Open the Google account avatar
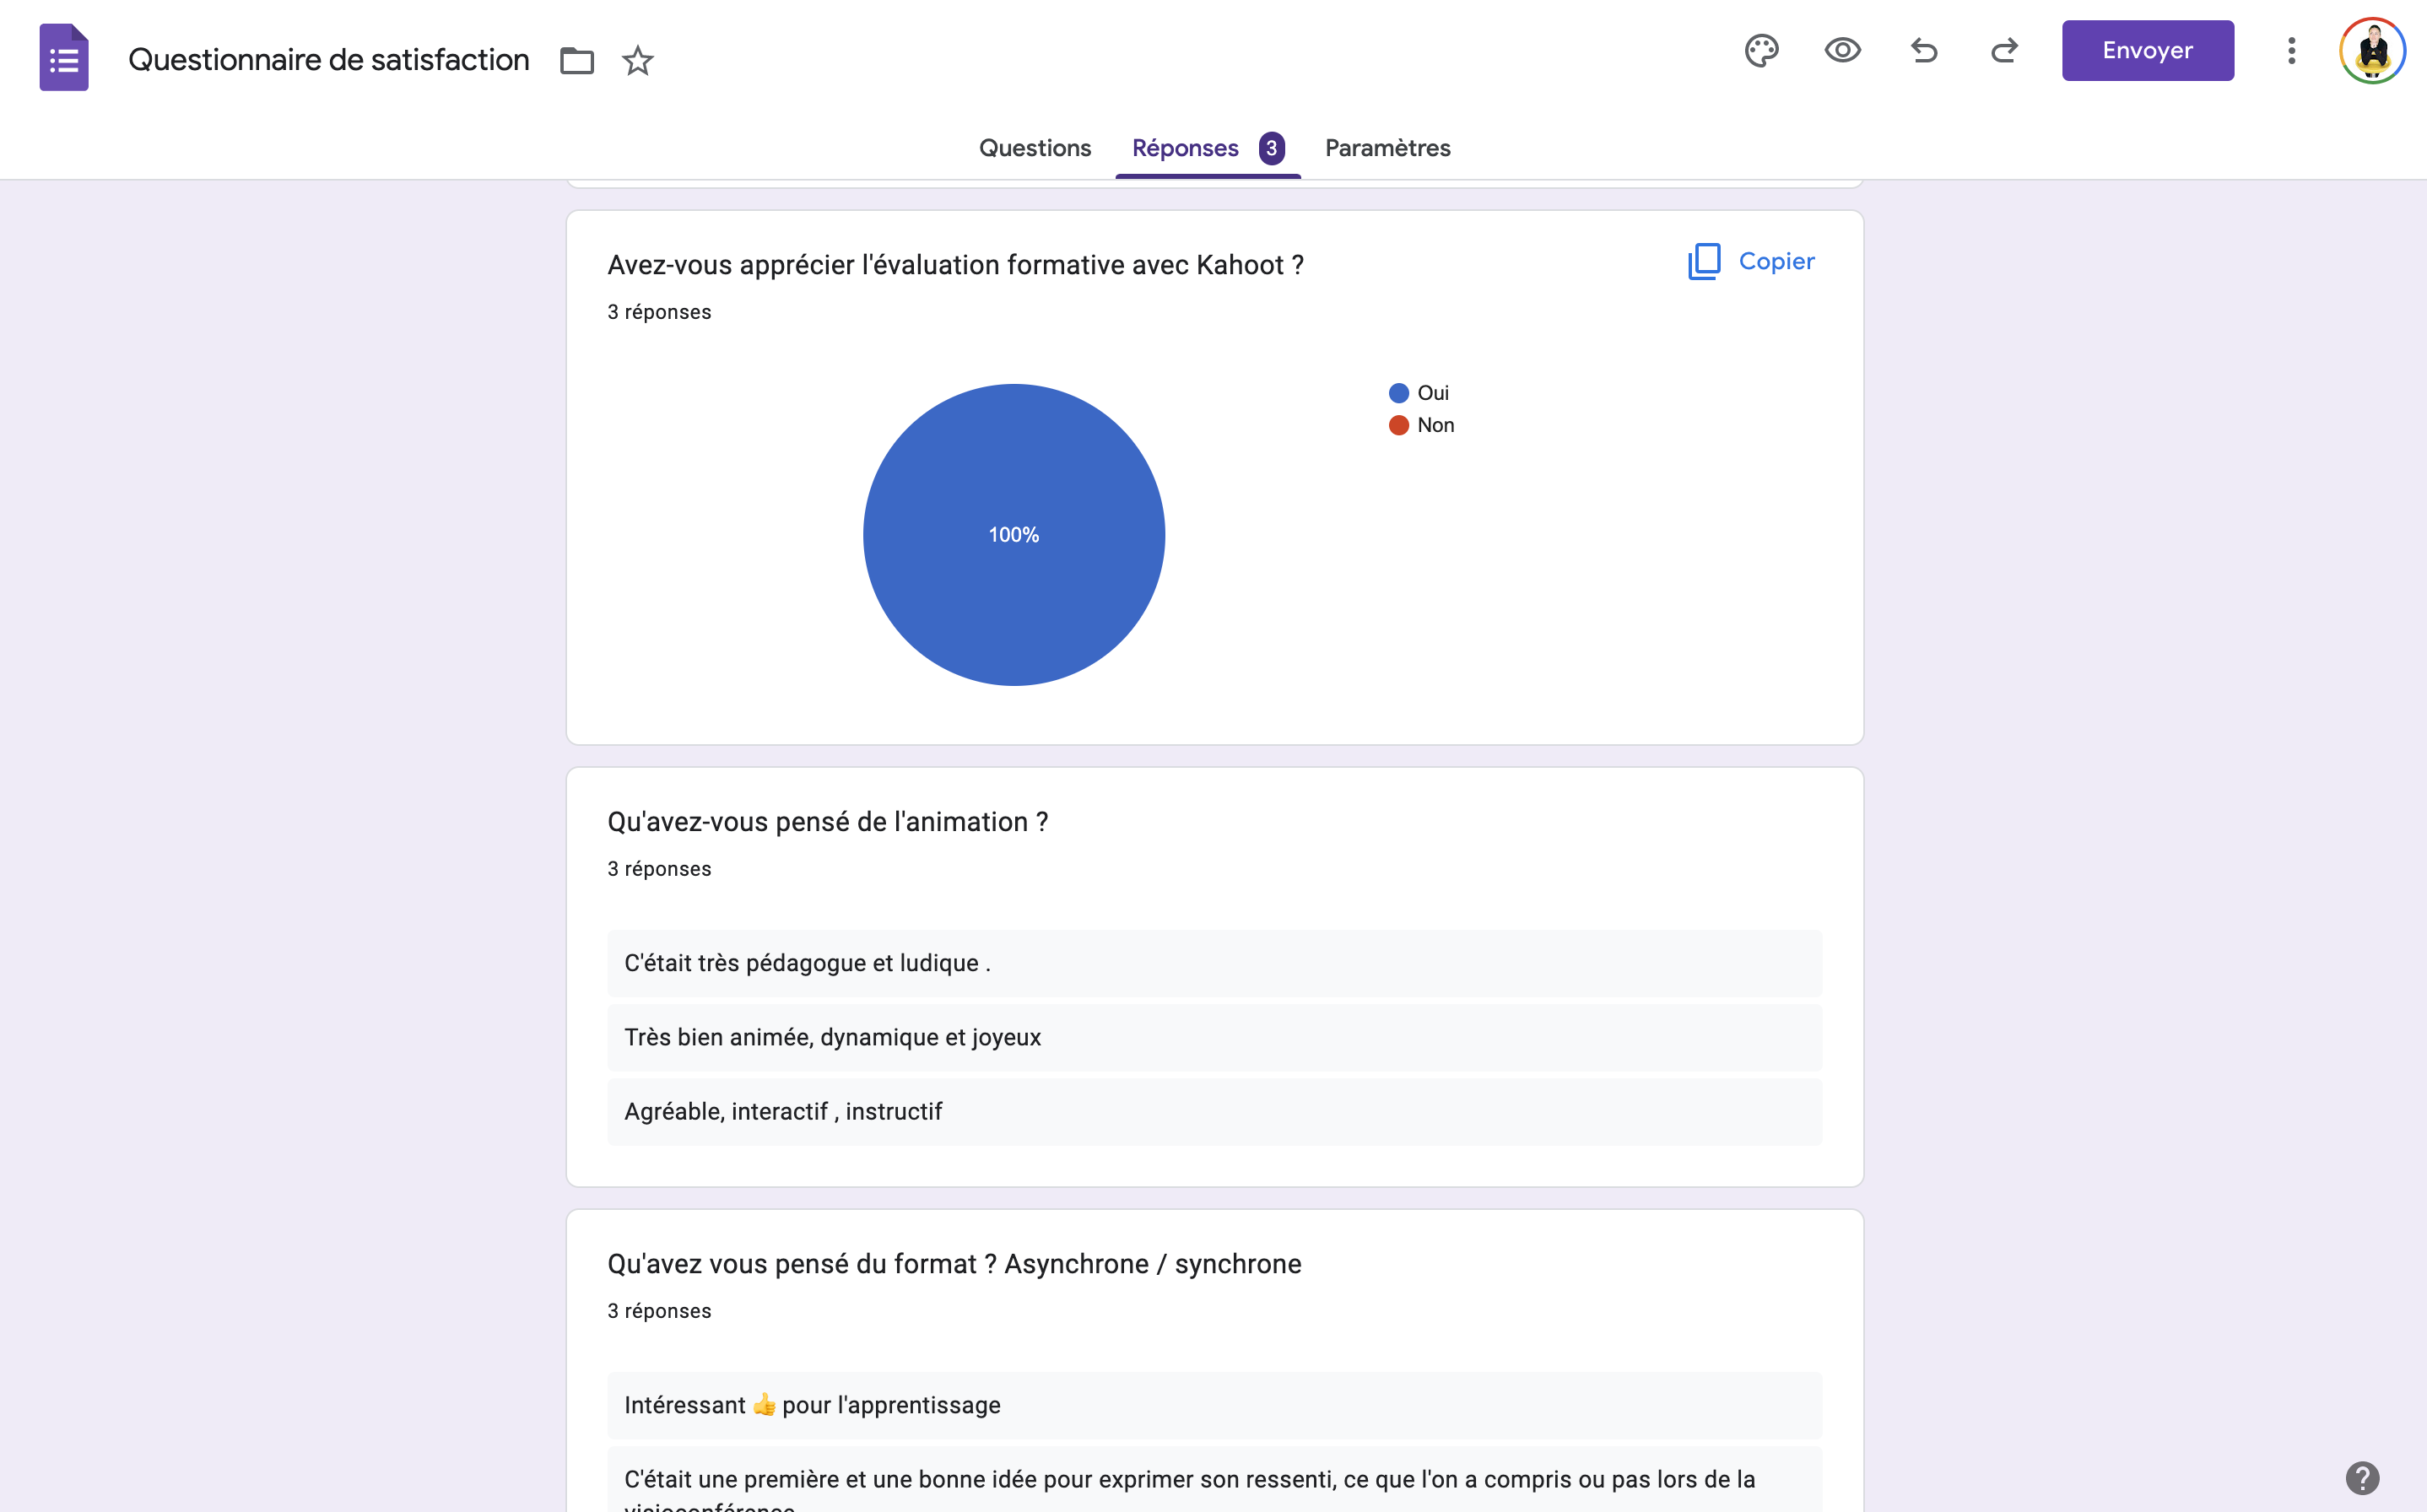The height and width of the screenshot is (1512, 2427). pos(2372,50)
